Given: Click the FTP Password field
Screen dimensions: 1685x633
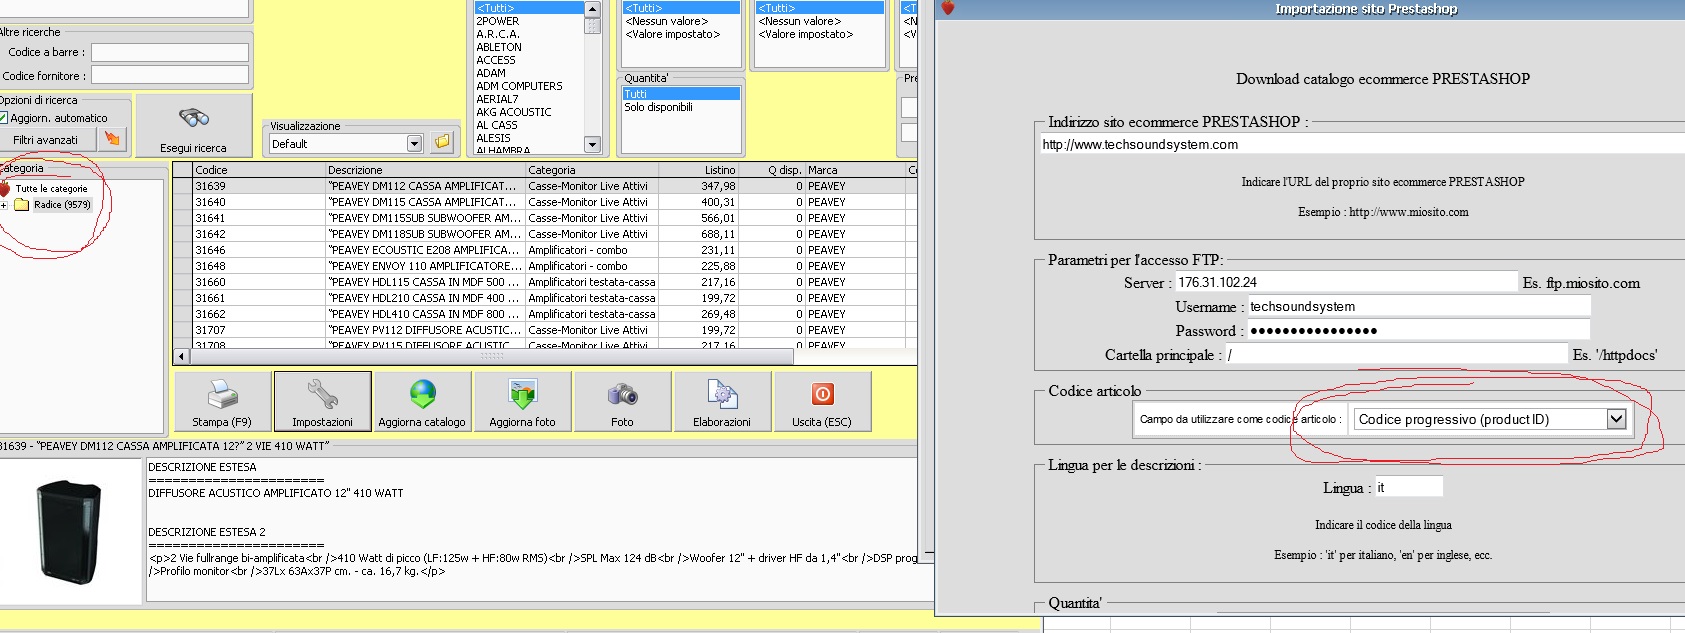Looking at the screenshot, I should pos(1418,331).
